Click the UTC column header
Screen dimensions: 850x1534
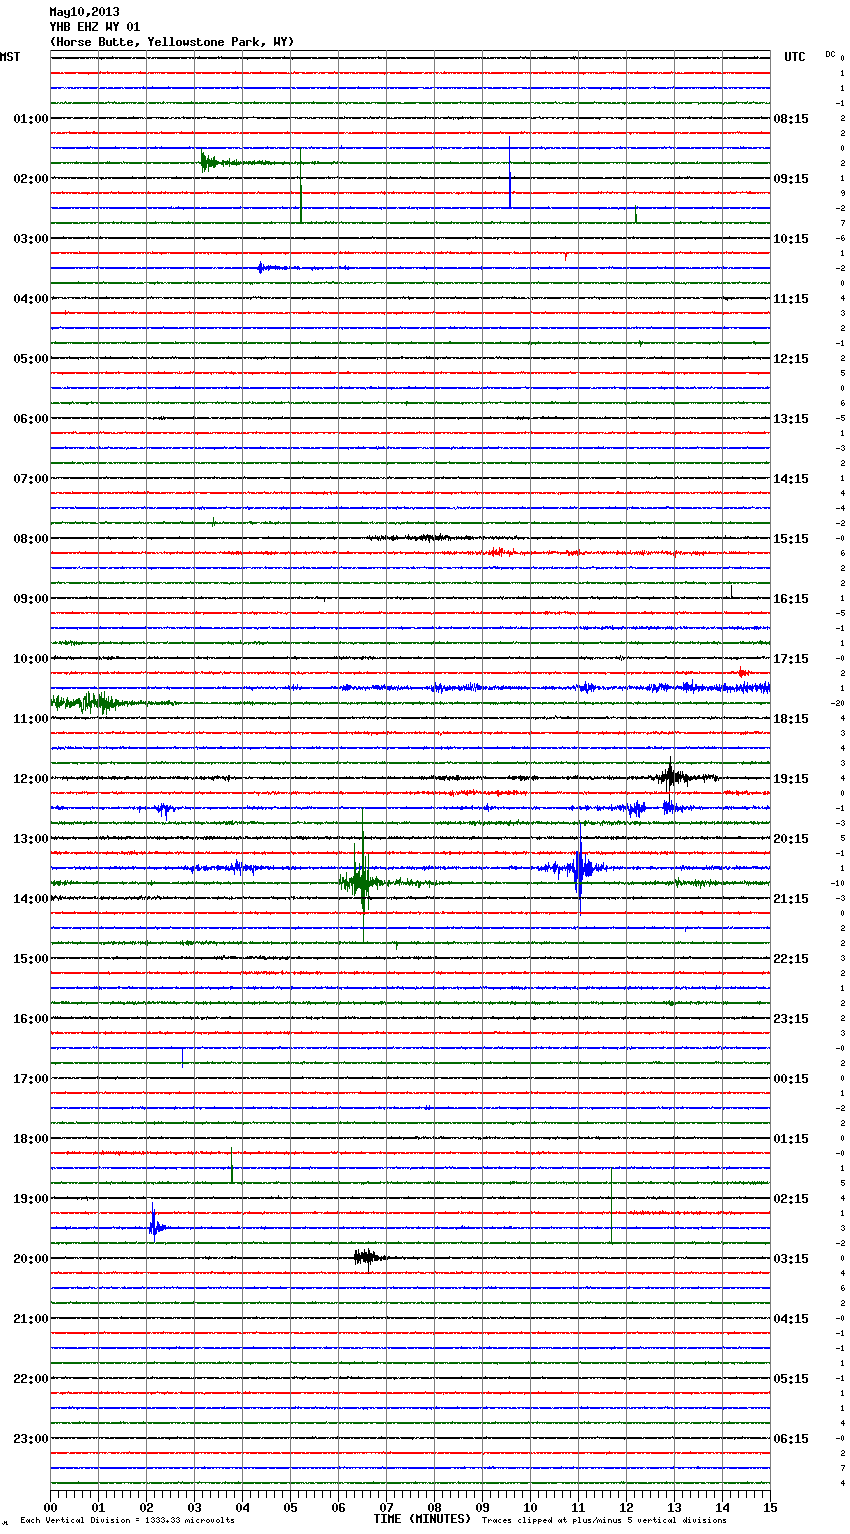795,57
